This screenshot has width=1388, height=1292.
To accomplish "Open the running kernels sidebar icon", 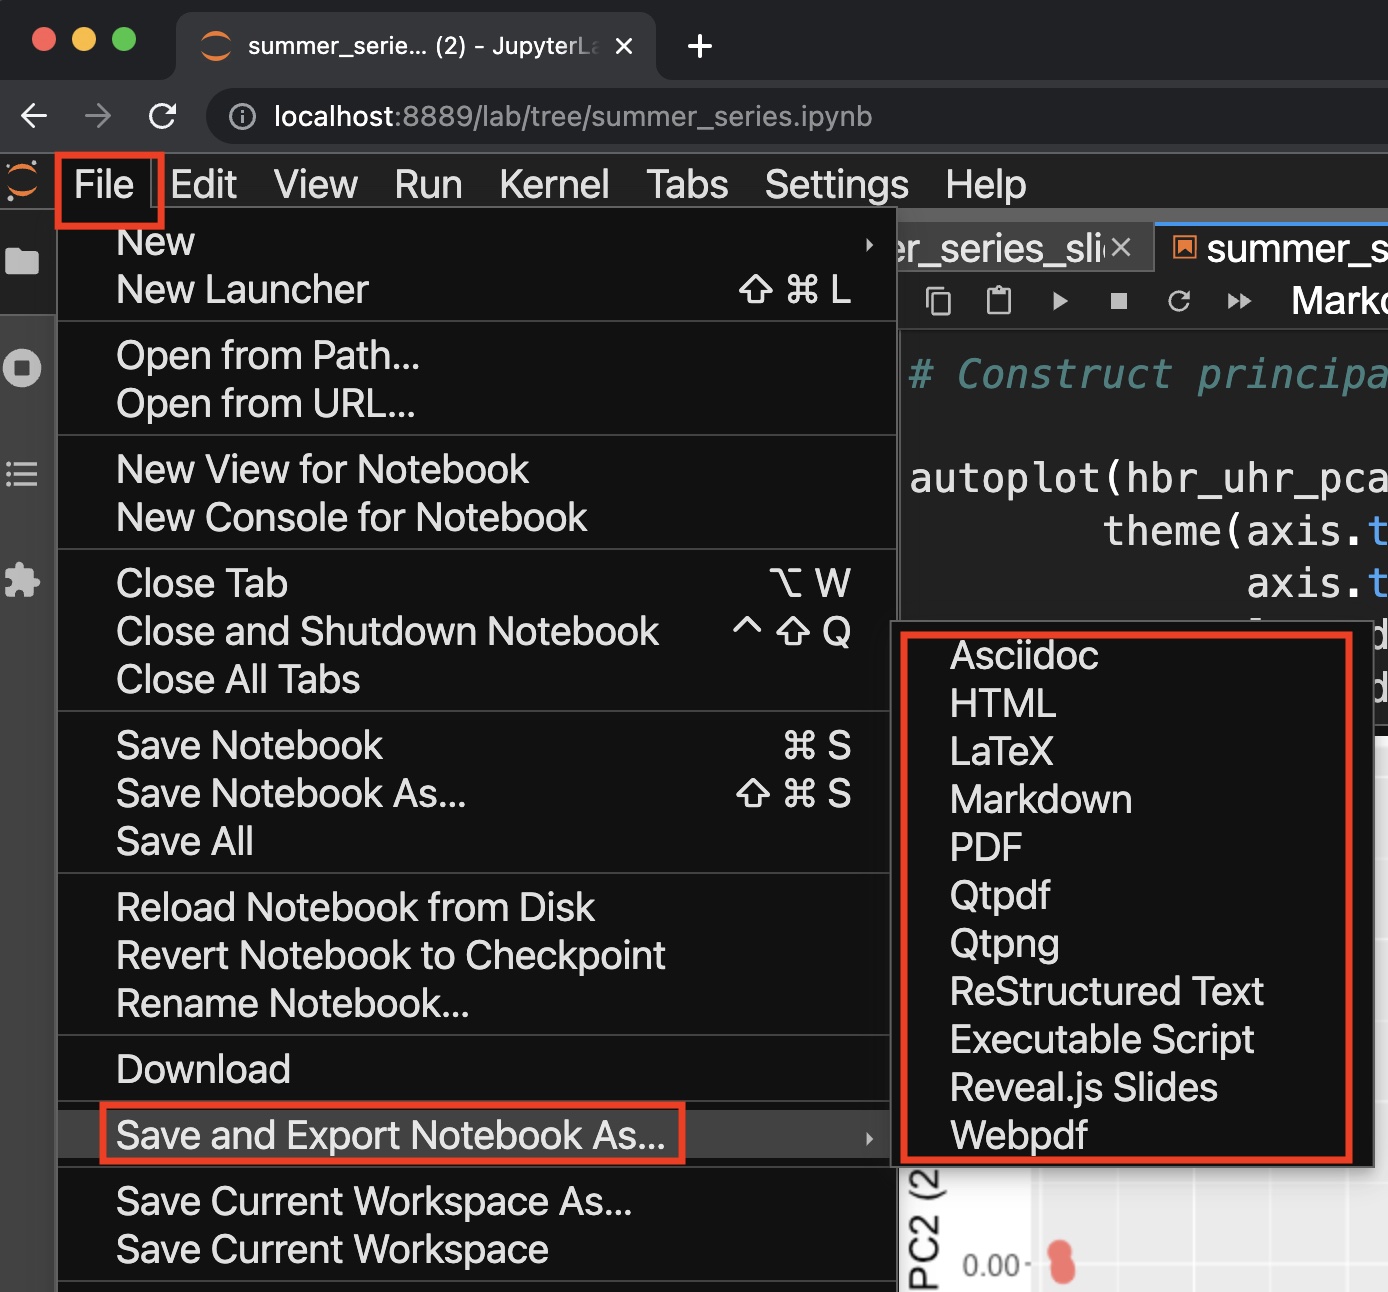I will pyautogui.click(x=22, y=368).
